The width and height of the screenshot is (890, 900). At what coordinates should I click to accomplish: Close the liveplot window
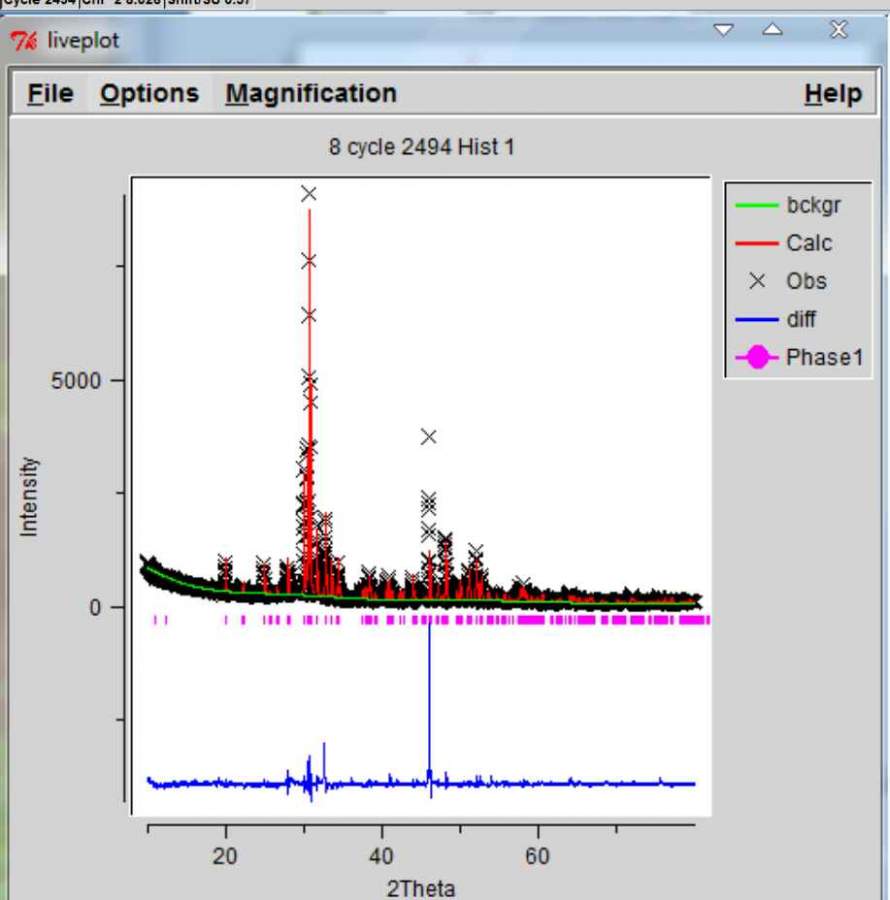click(x=839, y=29)
